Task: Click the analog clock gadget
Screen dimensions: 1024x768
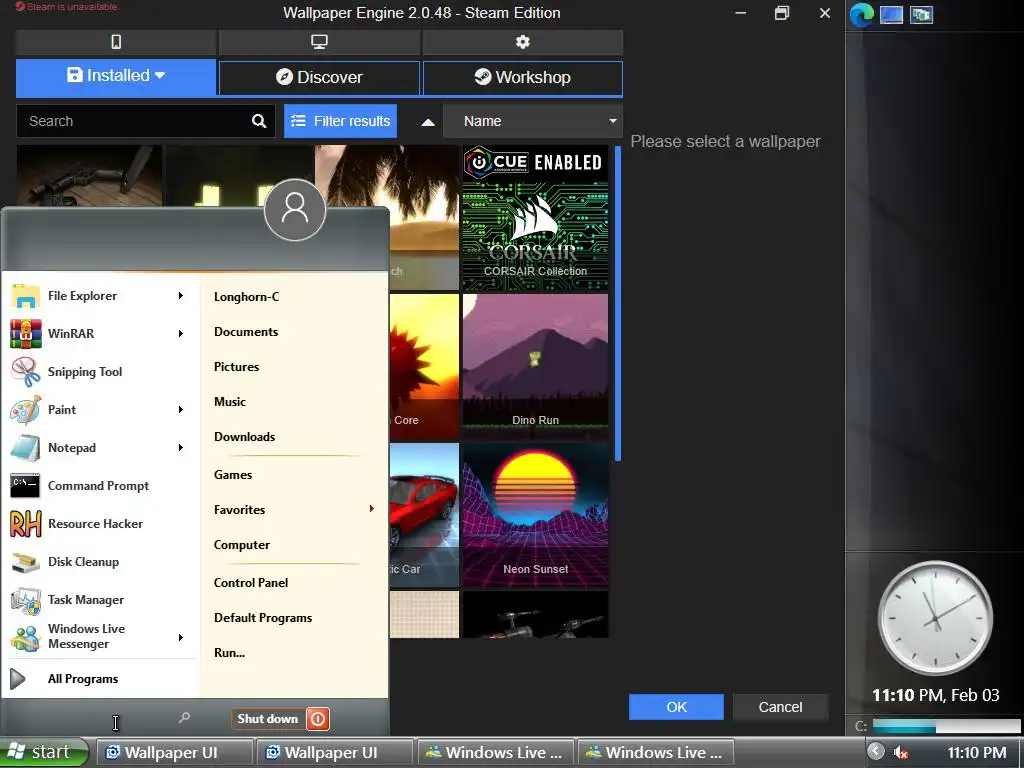Action: (x=935, y=618)
